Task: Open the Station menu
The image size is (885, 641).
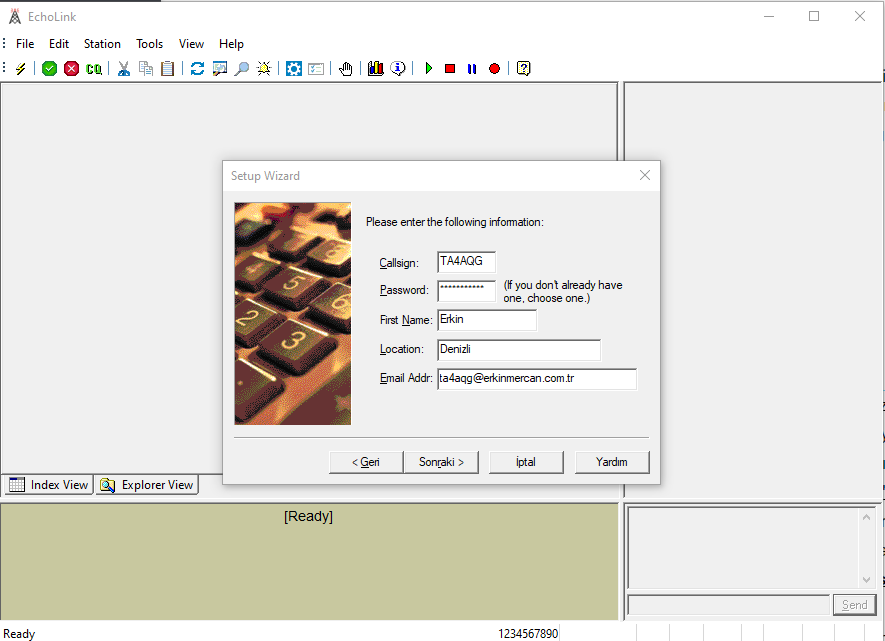Action: pyautogui.click(x=102, y=44)
